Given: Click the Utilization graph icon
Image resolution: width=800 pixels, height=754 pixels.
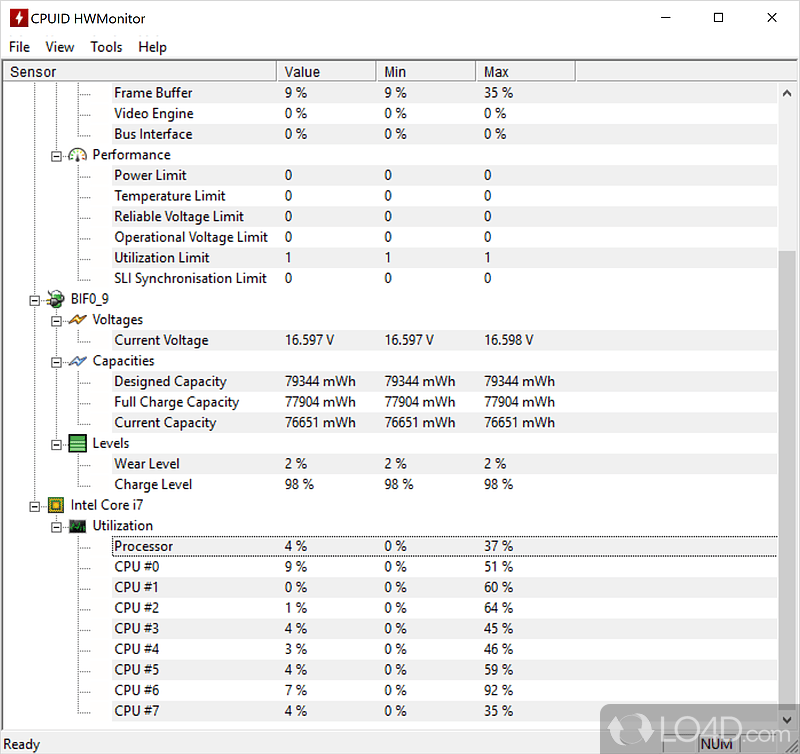Looking at the screenshot, I should [x=78, y=526].
